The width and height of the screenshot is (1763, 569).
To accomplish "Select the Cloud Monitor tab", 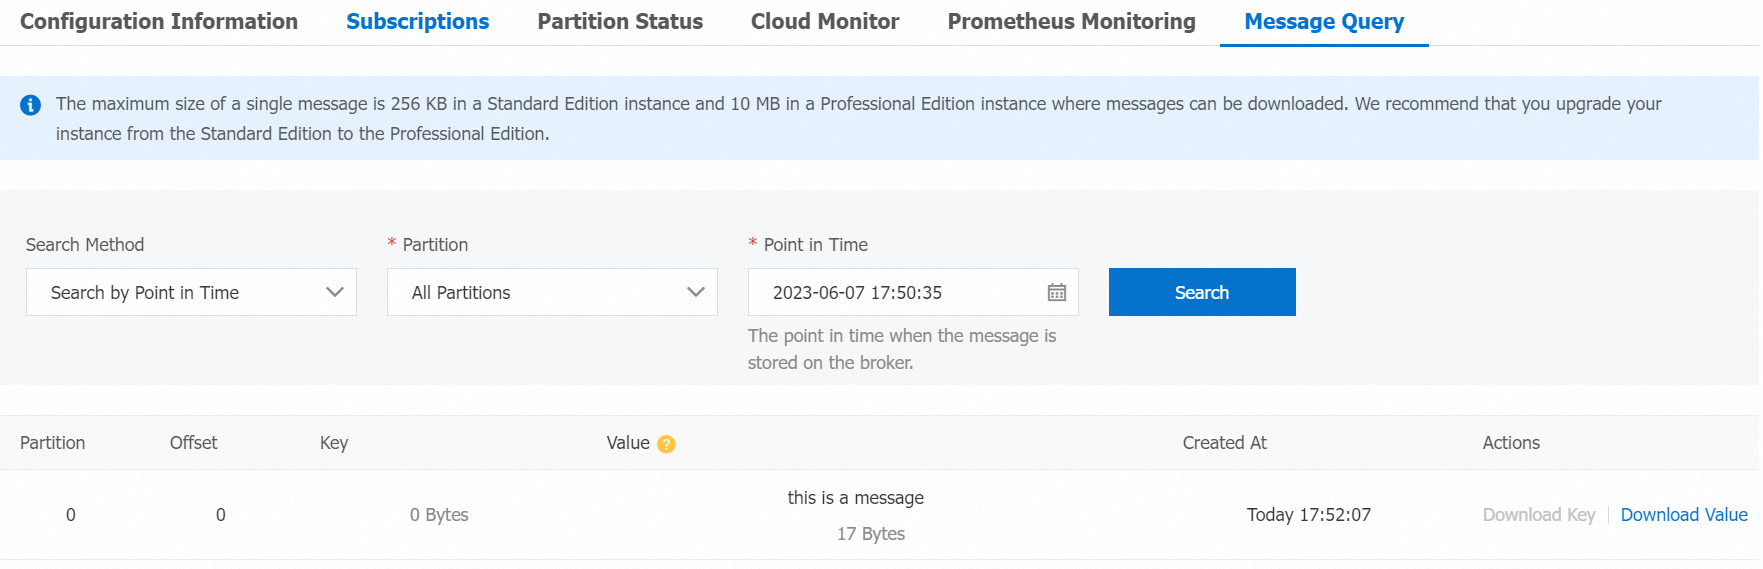I will tap(825, 22).
